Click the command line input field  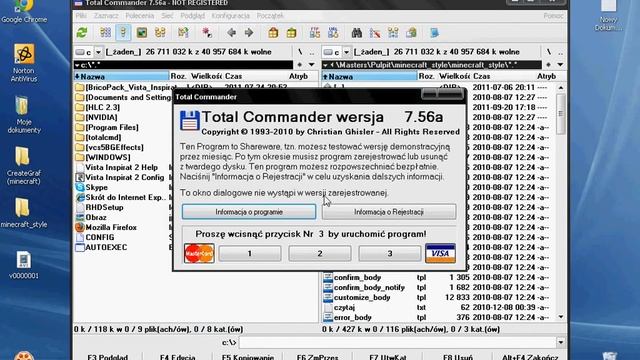coord(397,342)
